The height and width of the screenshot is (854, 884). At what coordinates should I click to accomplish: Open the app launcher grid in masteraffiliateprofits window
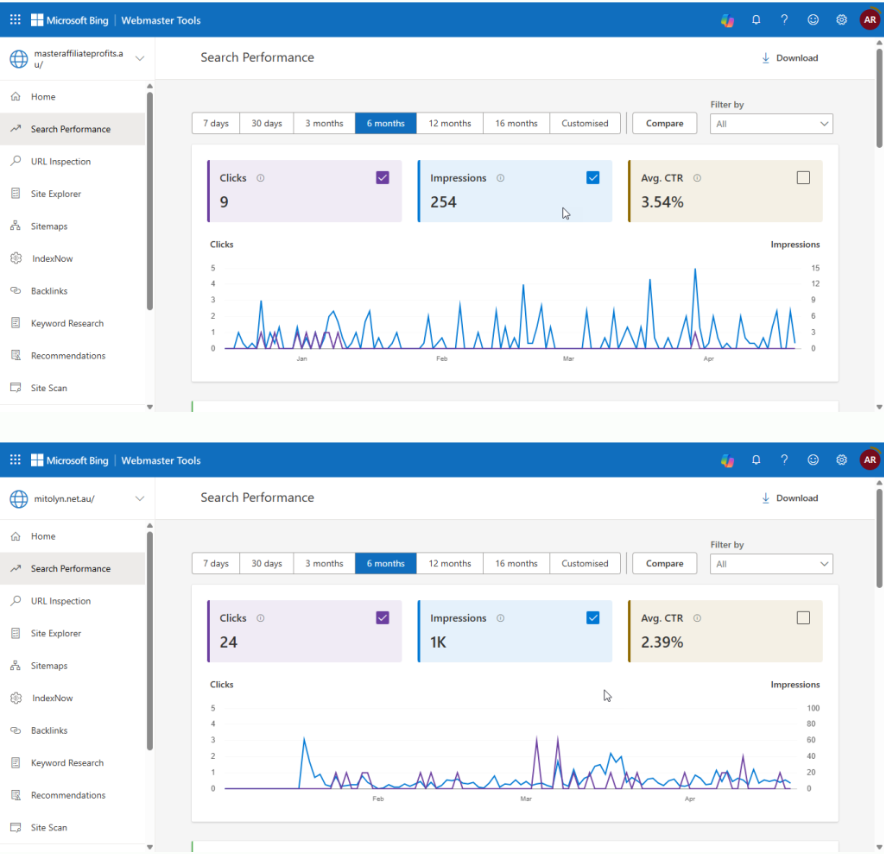[x=15, y=20]
